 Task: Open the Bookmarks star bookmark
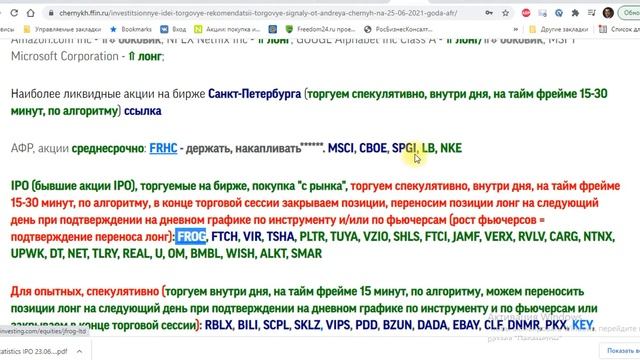pyautogui.click(x=131, y=29)
